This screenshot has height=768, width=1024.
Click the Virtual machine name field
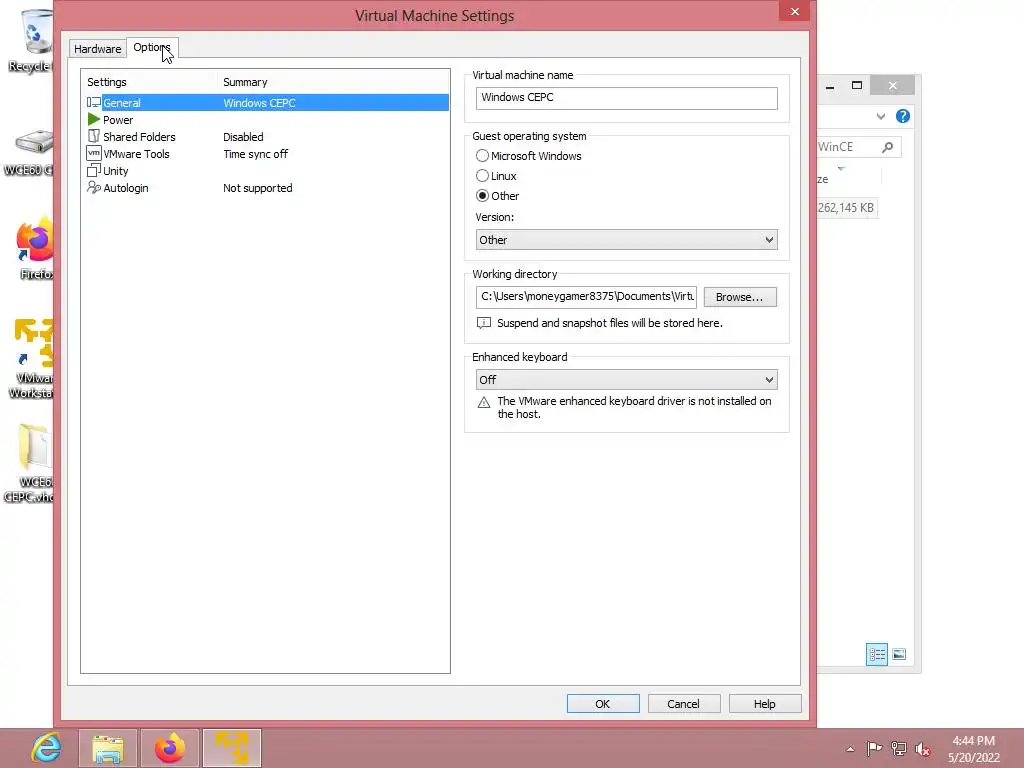[x=626, y=98]
